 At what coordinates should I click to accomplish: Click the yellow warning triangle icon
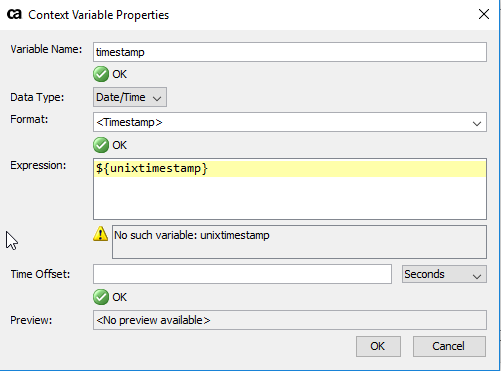tap(100, 234)
